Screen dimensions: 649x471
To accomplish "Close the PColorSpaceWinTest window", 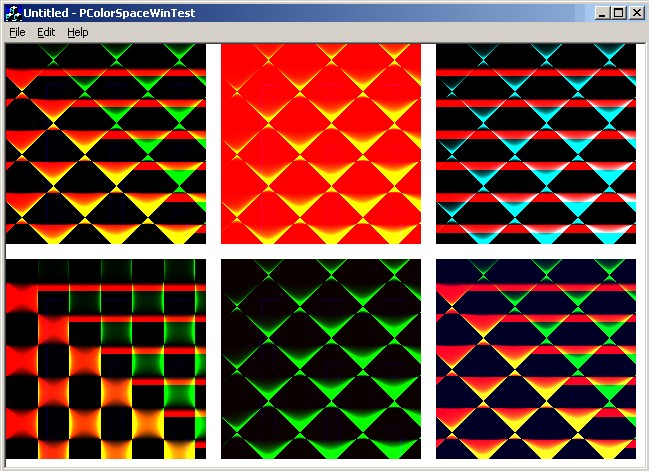I will (637, 13).
